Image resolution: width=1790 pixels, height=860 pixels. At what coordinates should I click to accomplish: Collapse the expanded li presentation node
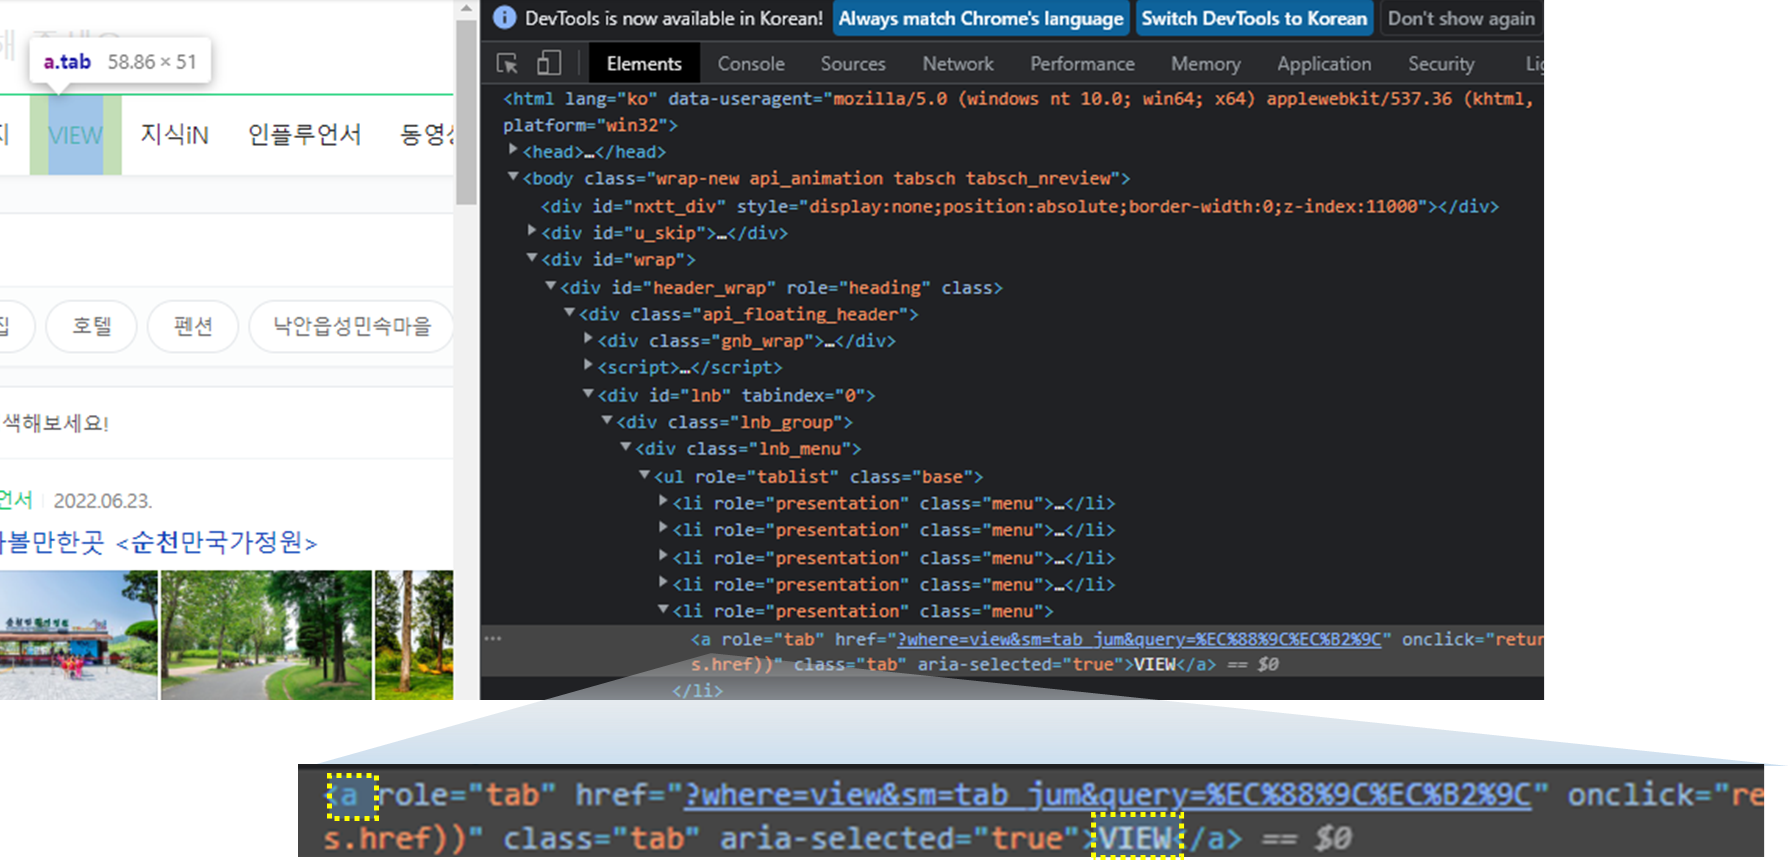point(663,608)
